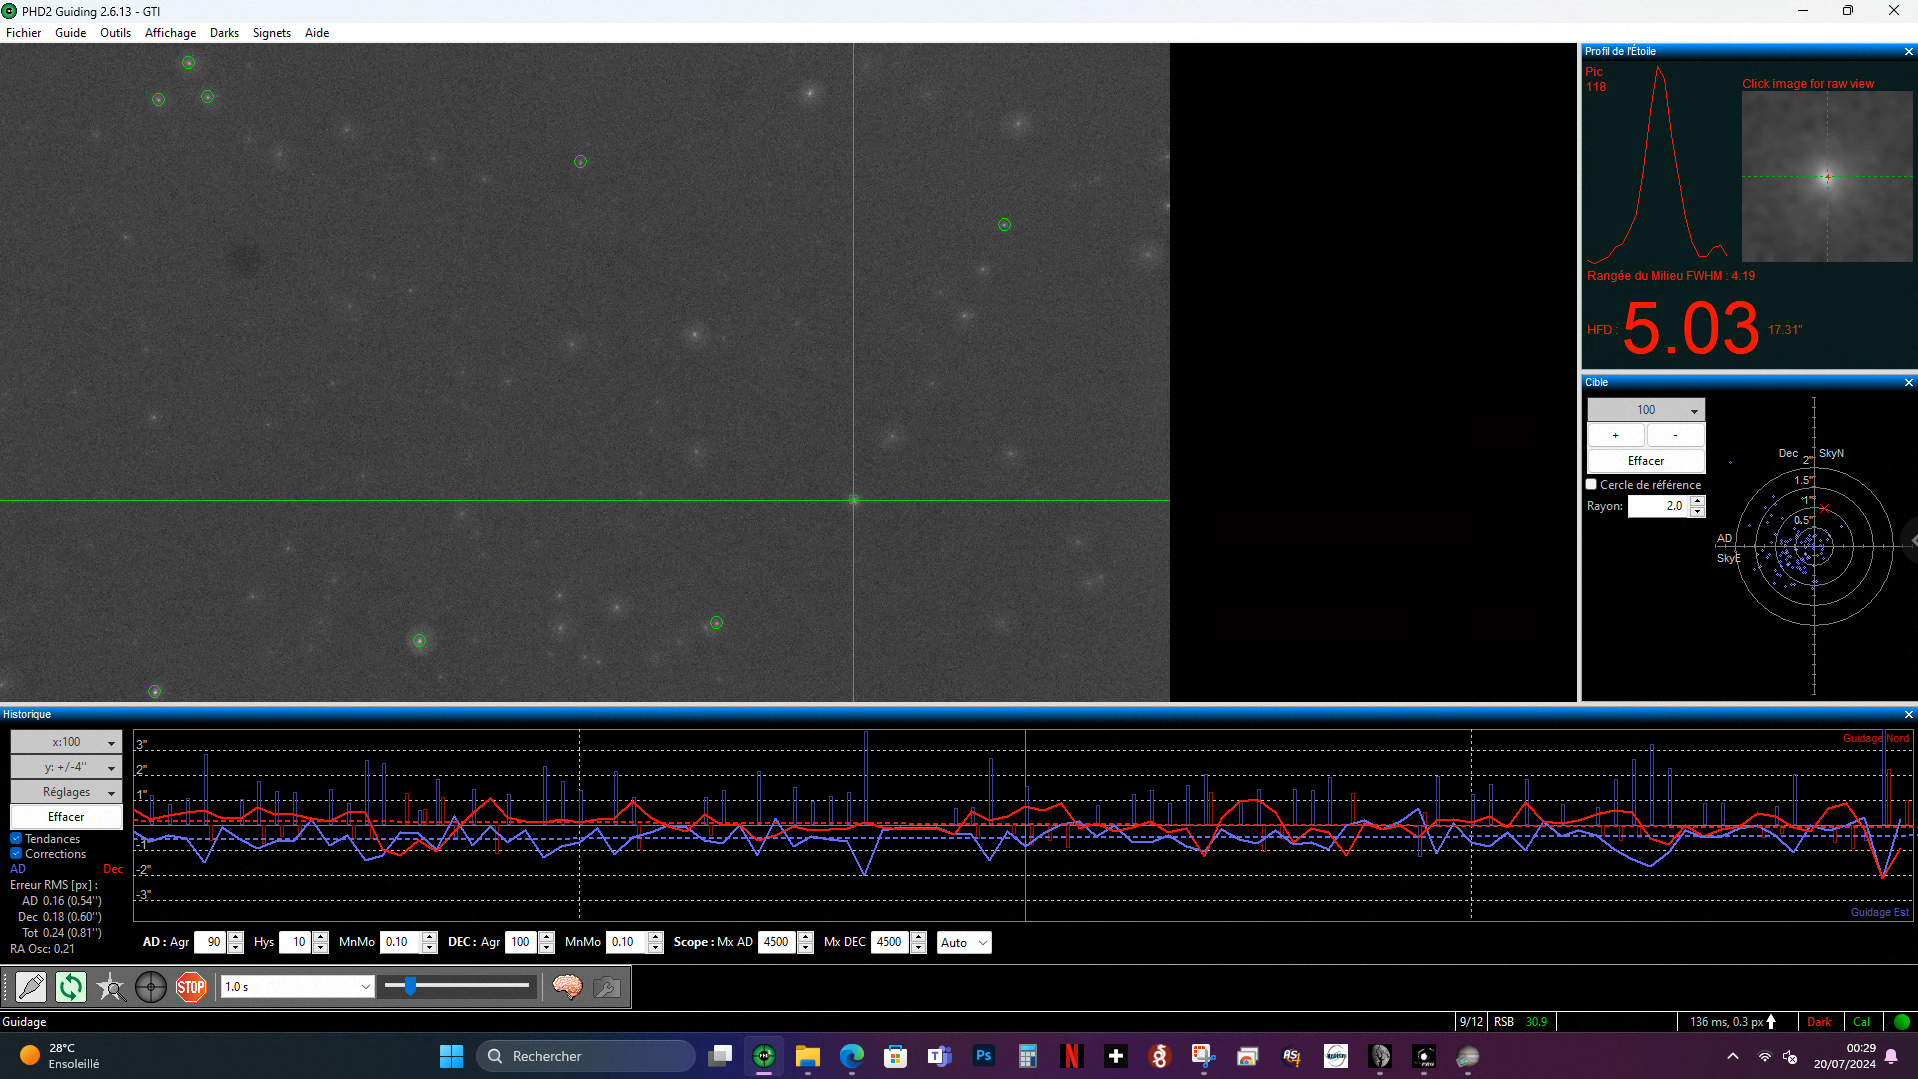1918x1079 pixels.
Task: Open the Signets menu
Action: [x=271, y=33]
